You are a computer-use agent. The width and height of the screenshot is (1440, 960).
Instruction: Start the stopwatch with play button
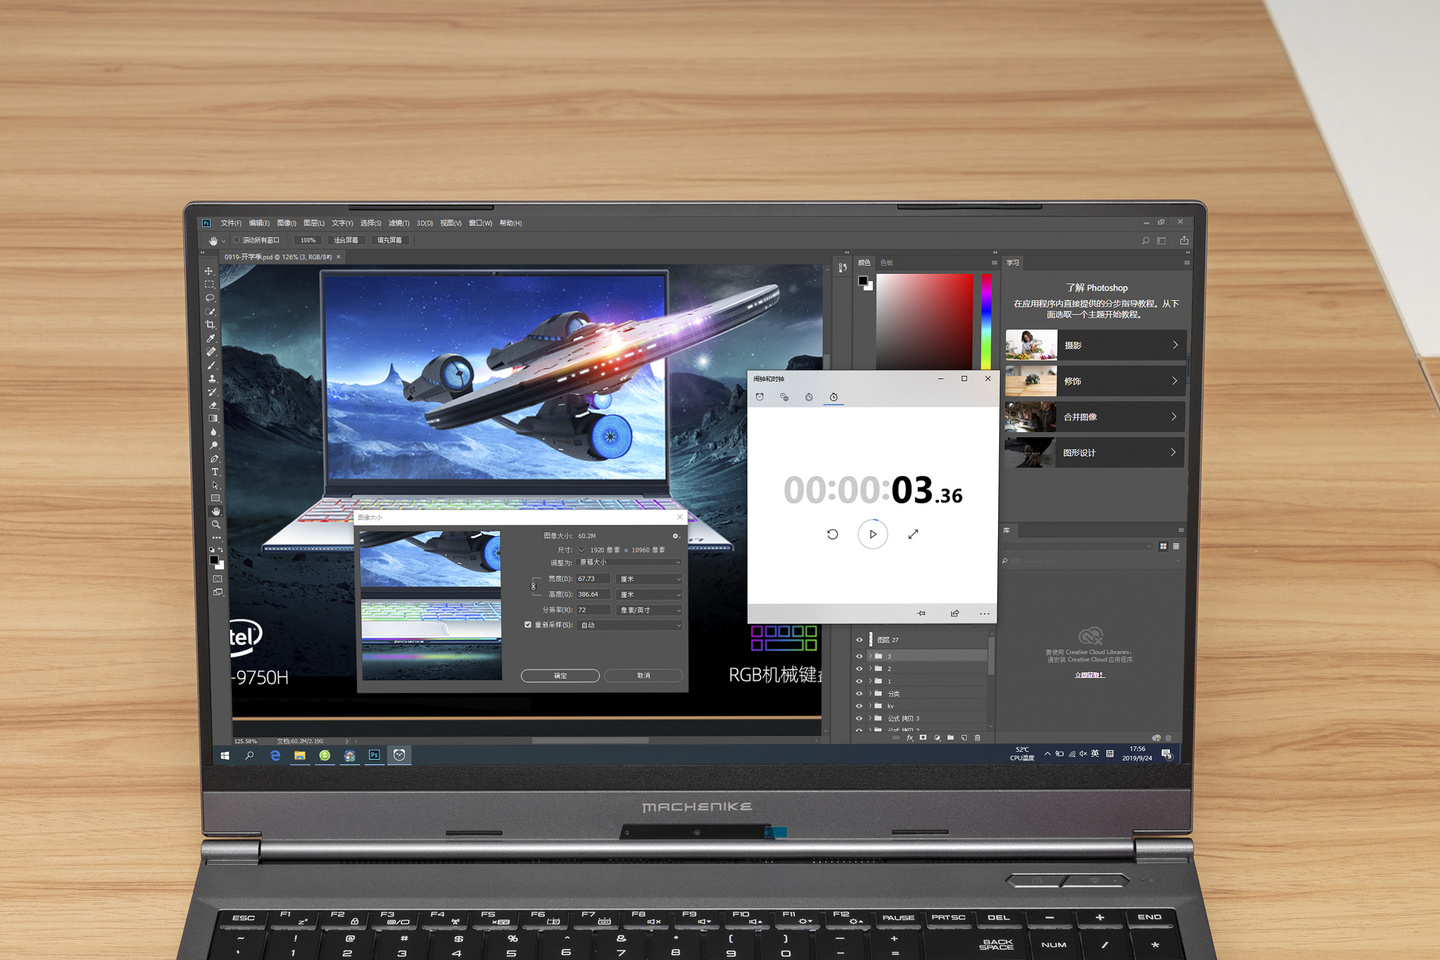tap(873, 534)
